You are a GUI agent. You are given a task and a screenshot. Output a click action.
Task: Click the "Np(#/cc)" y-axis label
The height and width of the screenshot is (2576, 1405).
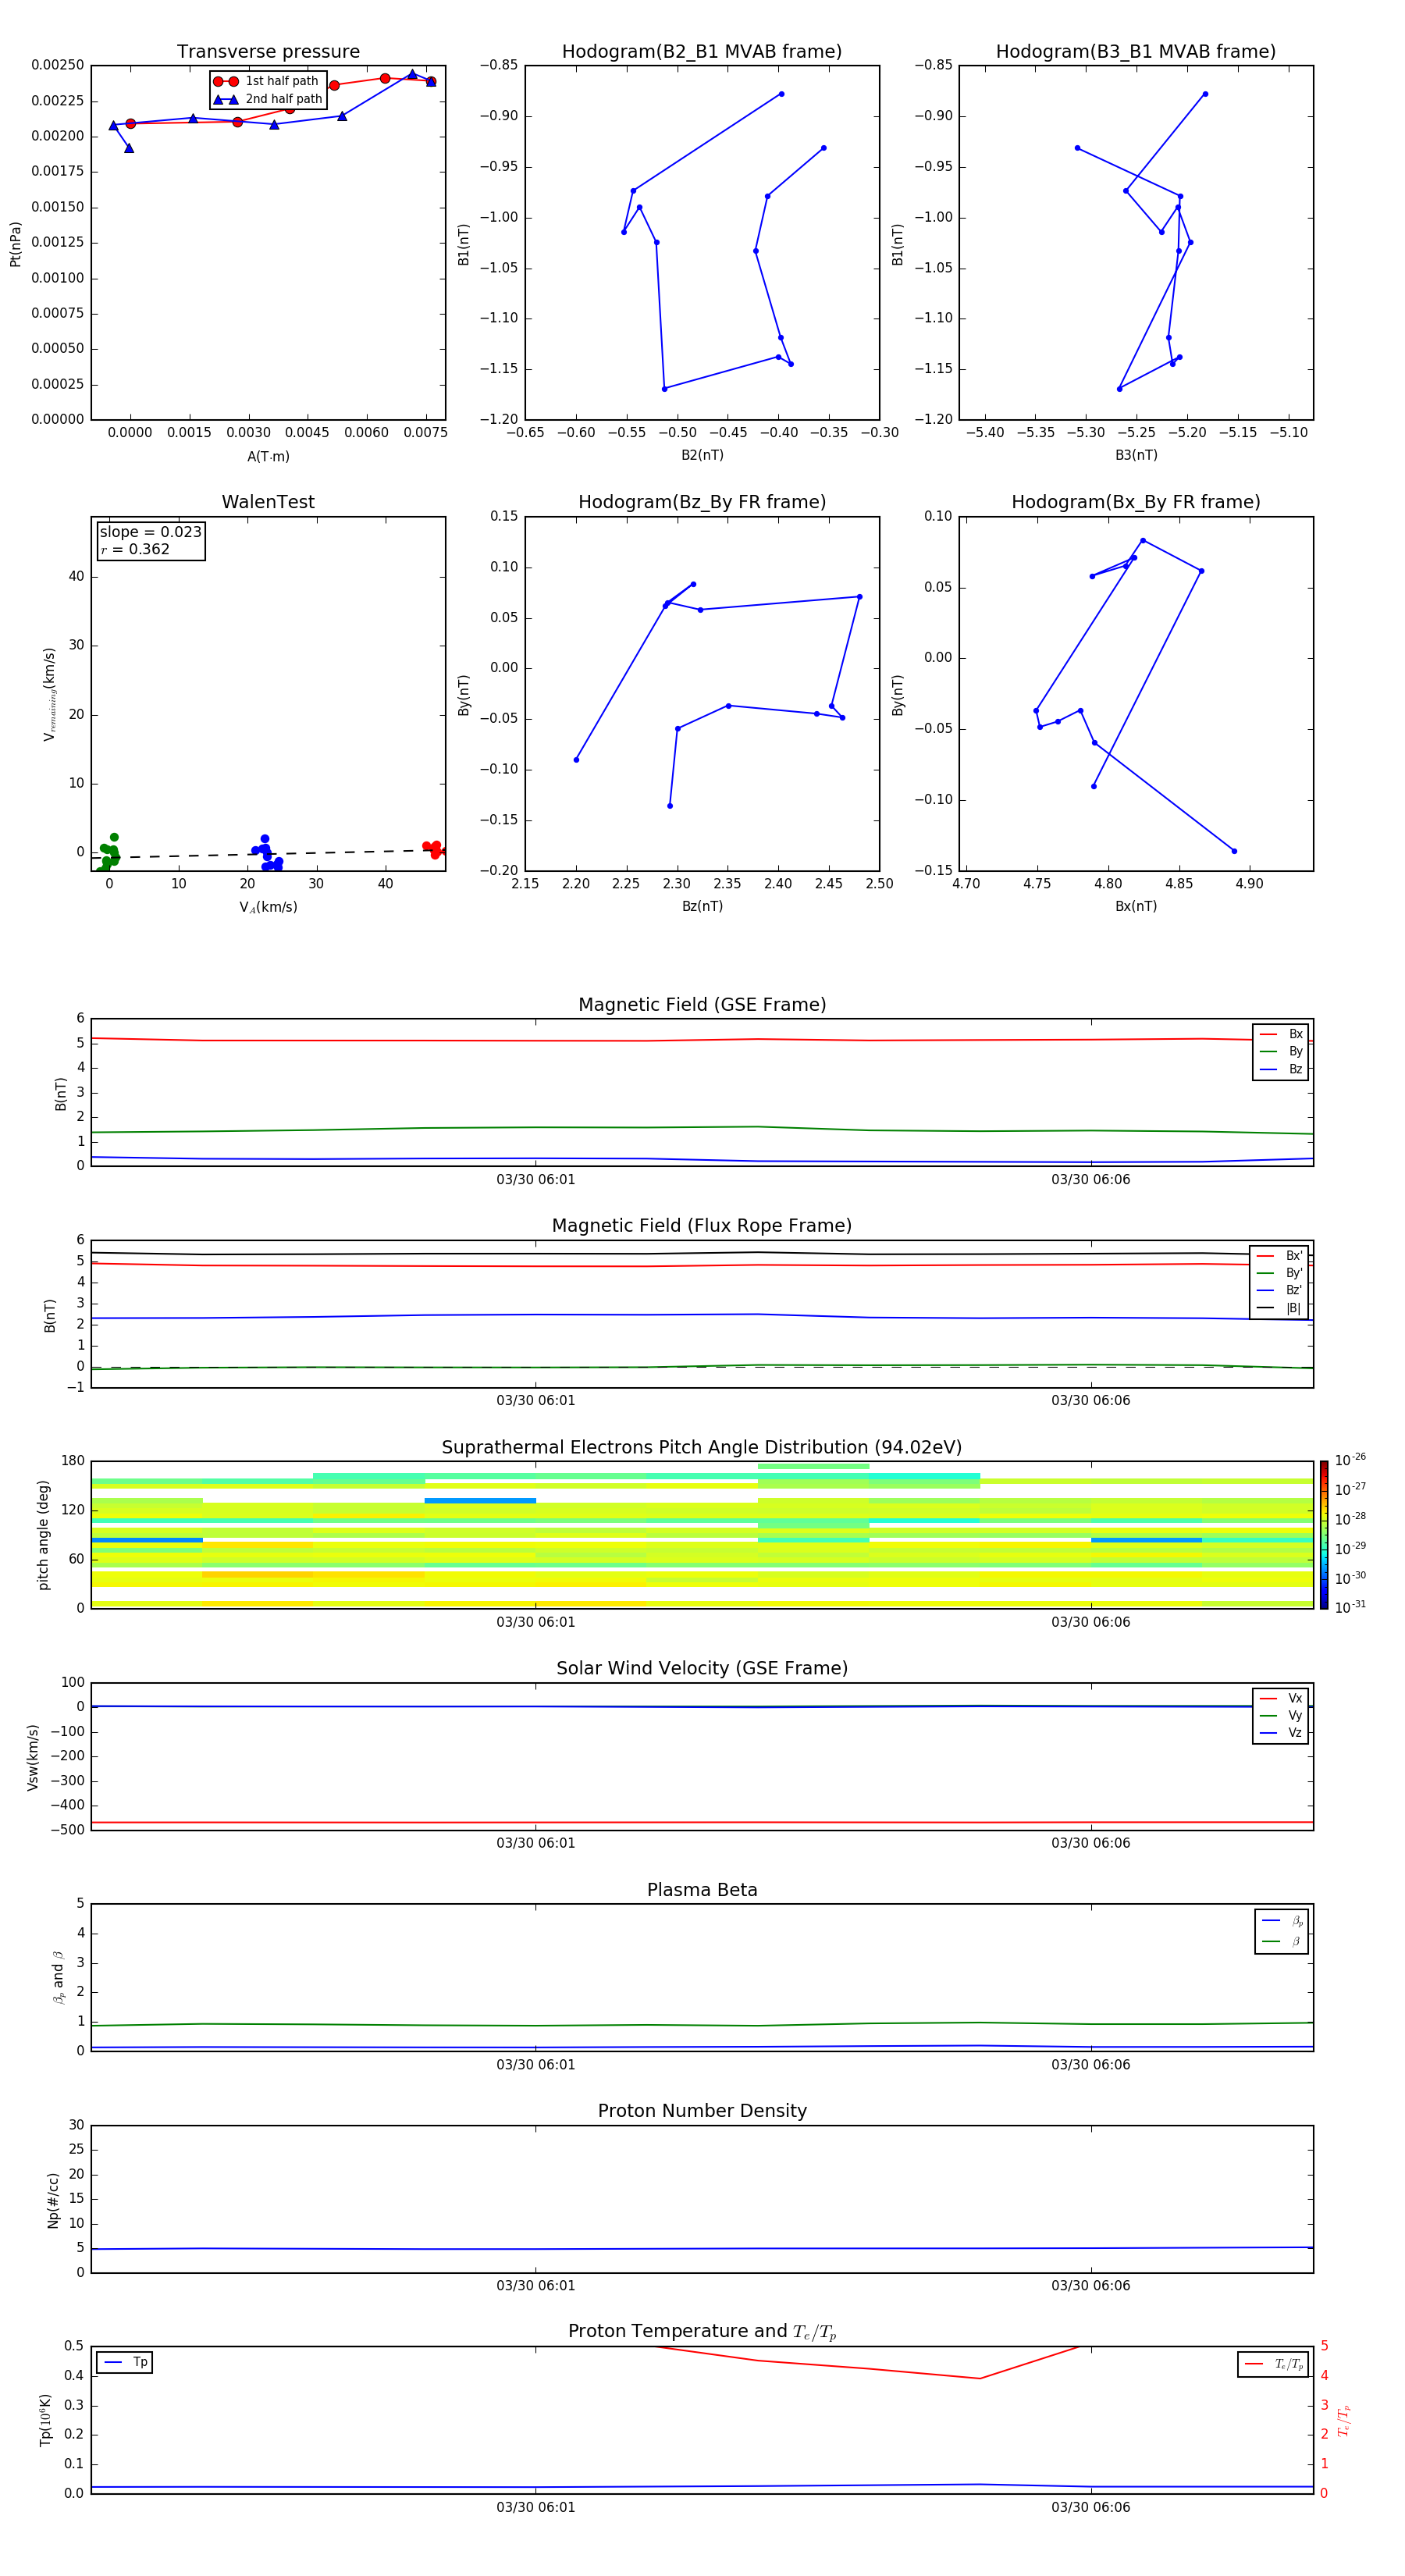[53, 2200]
